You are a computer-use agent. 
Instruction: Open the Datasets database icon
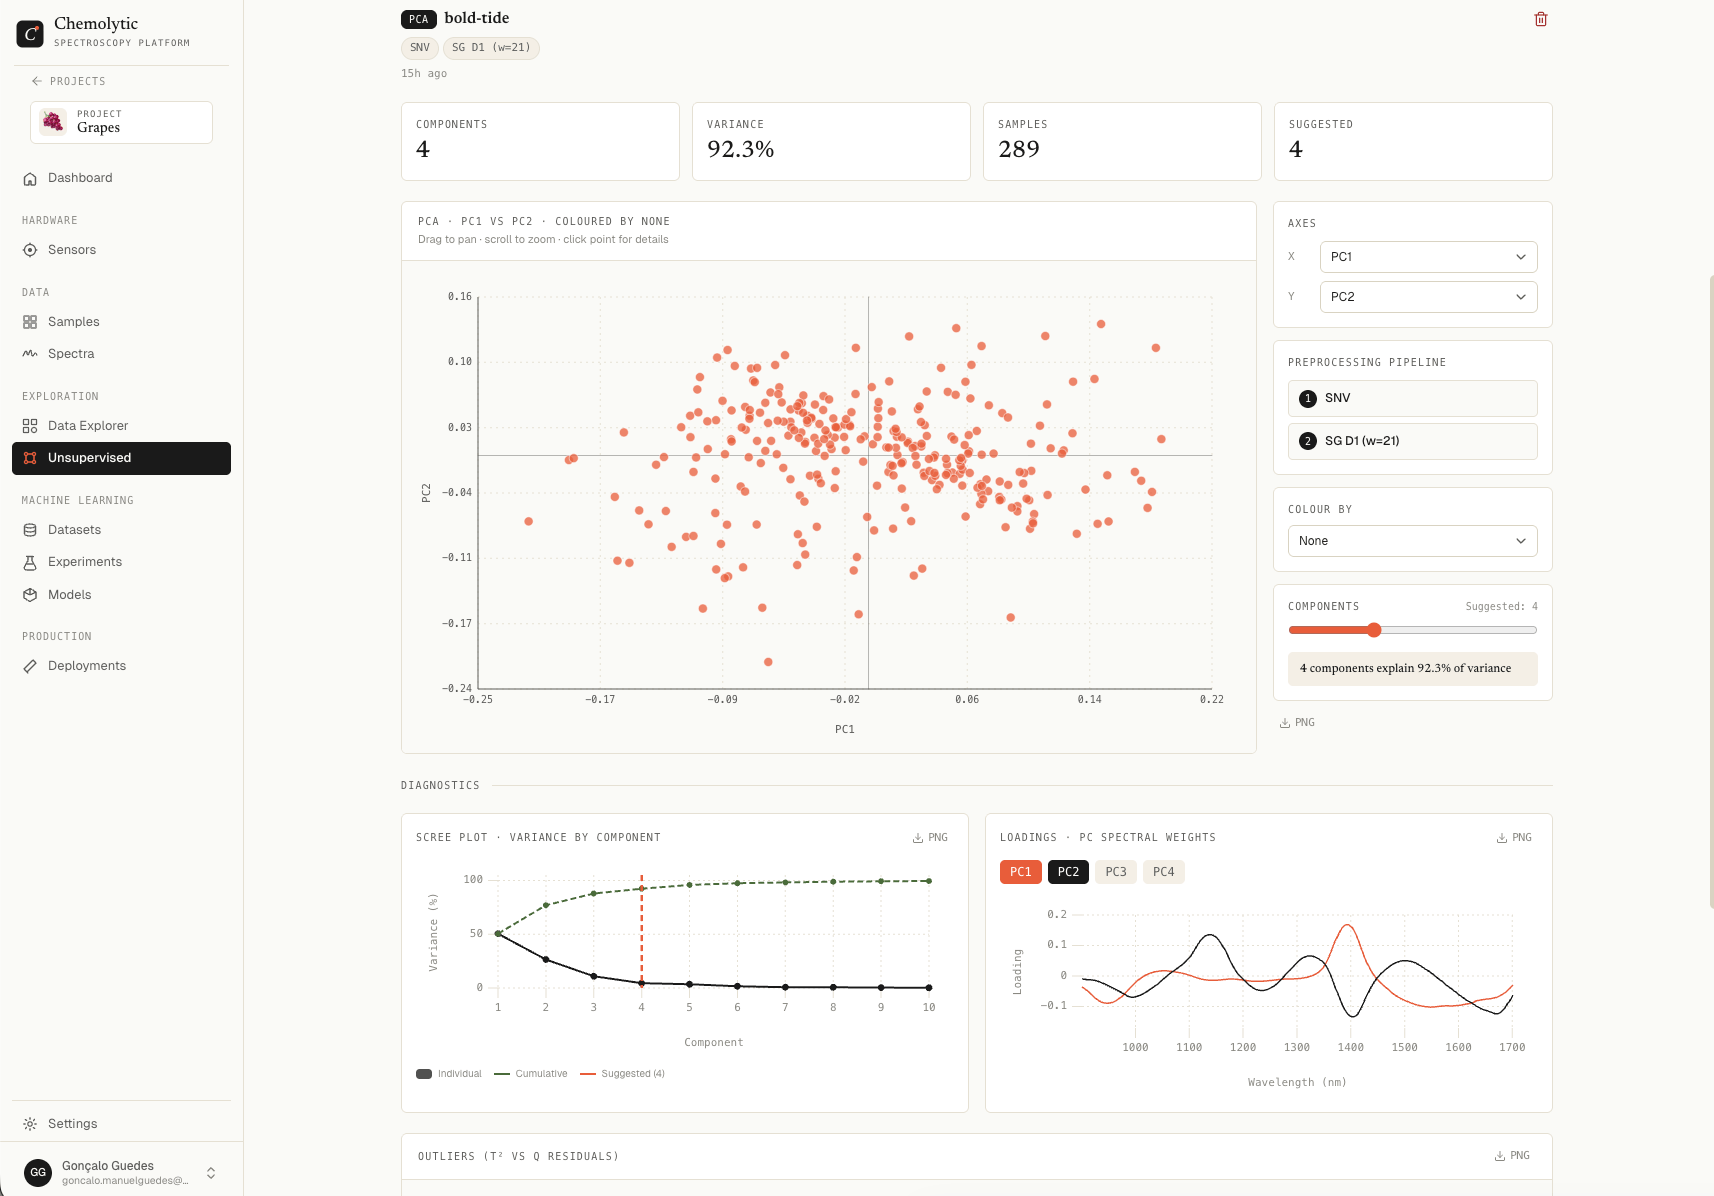pos(30,530)
